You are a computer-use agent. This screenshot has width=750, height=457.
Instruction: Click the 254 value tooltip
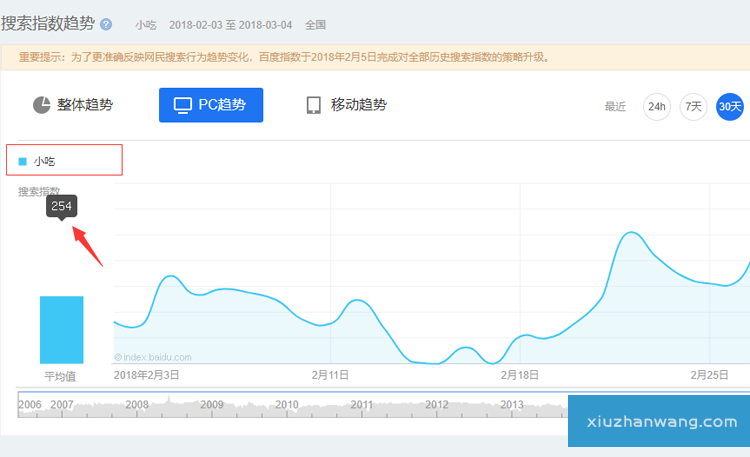61,206
